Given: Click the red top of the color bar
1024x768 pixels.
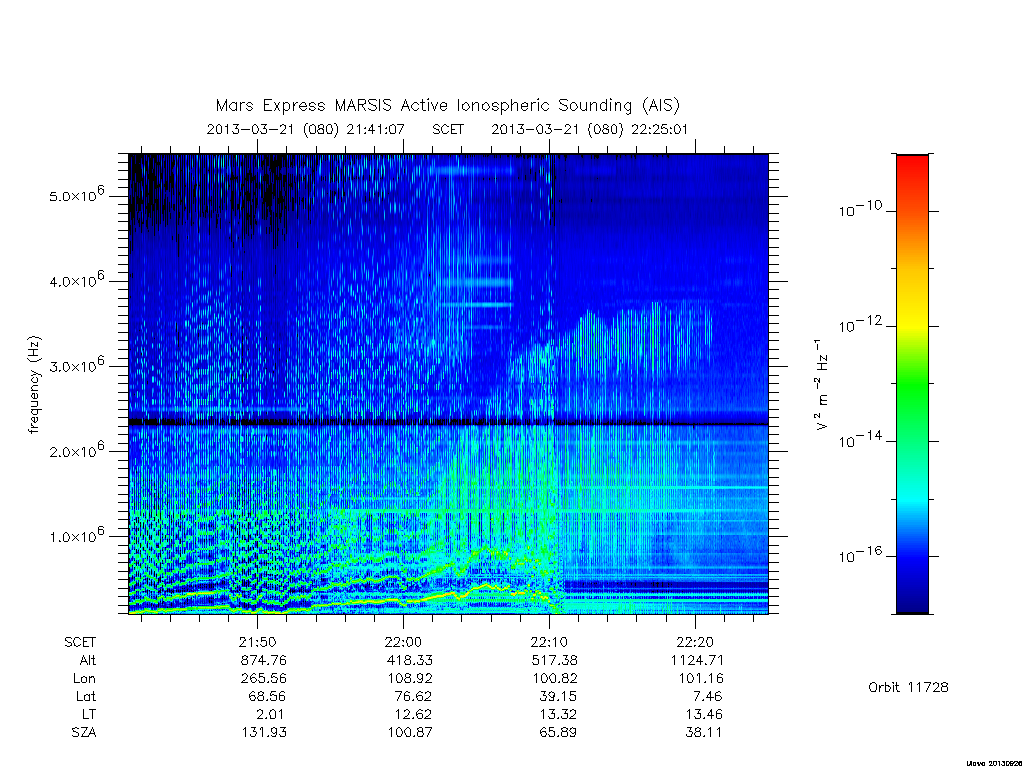Looking at the screenshot, I should [x=912, y=167].
